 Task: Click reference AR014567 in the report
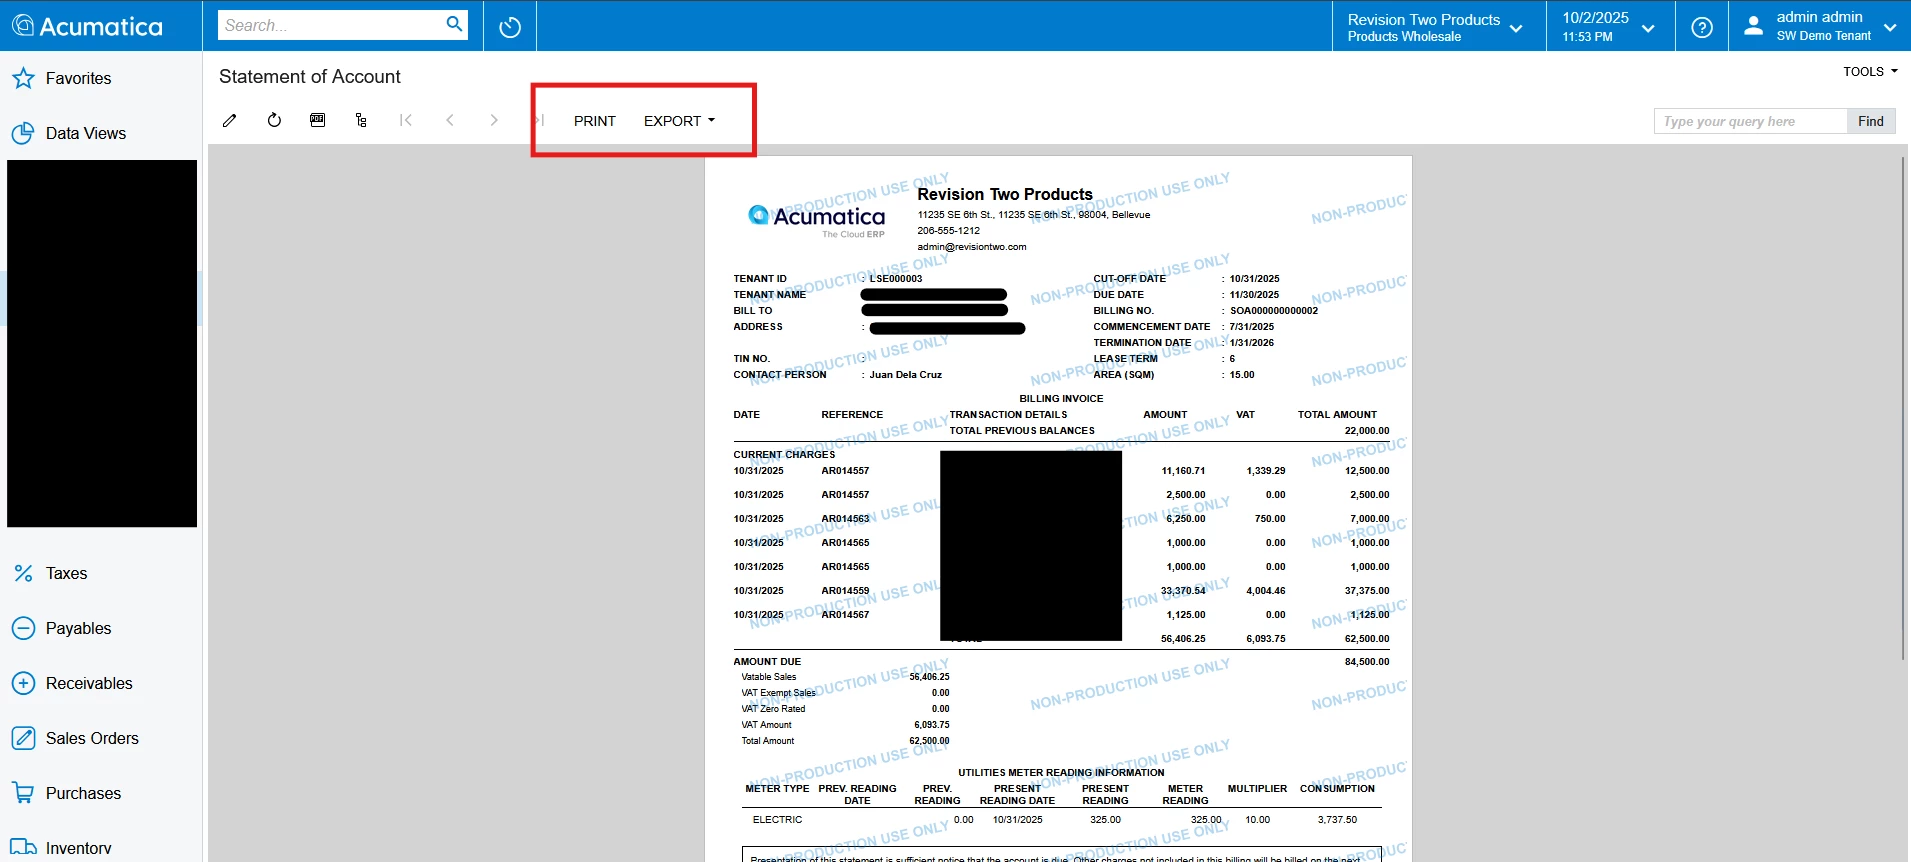click(x=845, y=615)
